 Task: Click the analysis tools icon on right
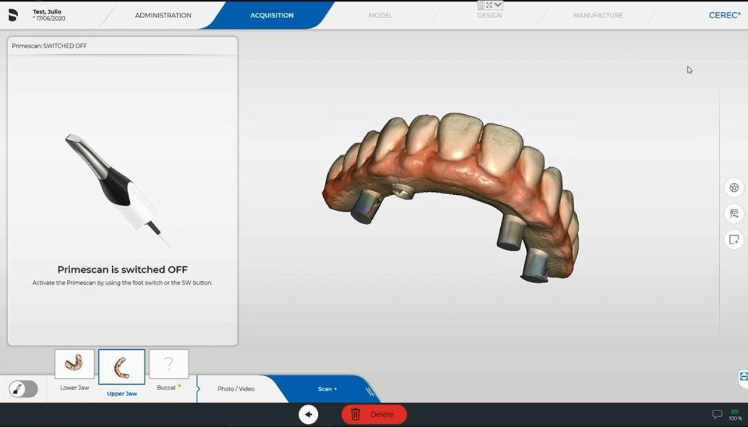[x=734, y=213]
